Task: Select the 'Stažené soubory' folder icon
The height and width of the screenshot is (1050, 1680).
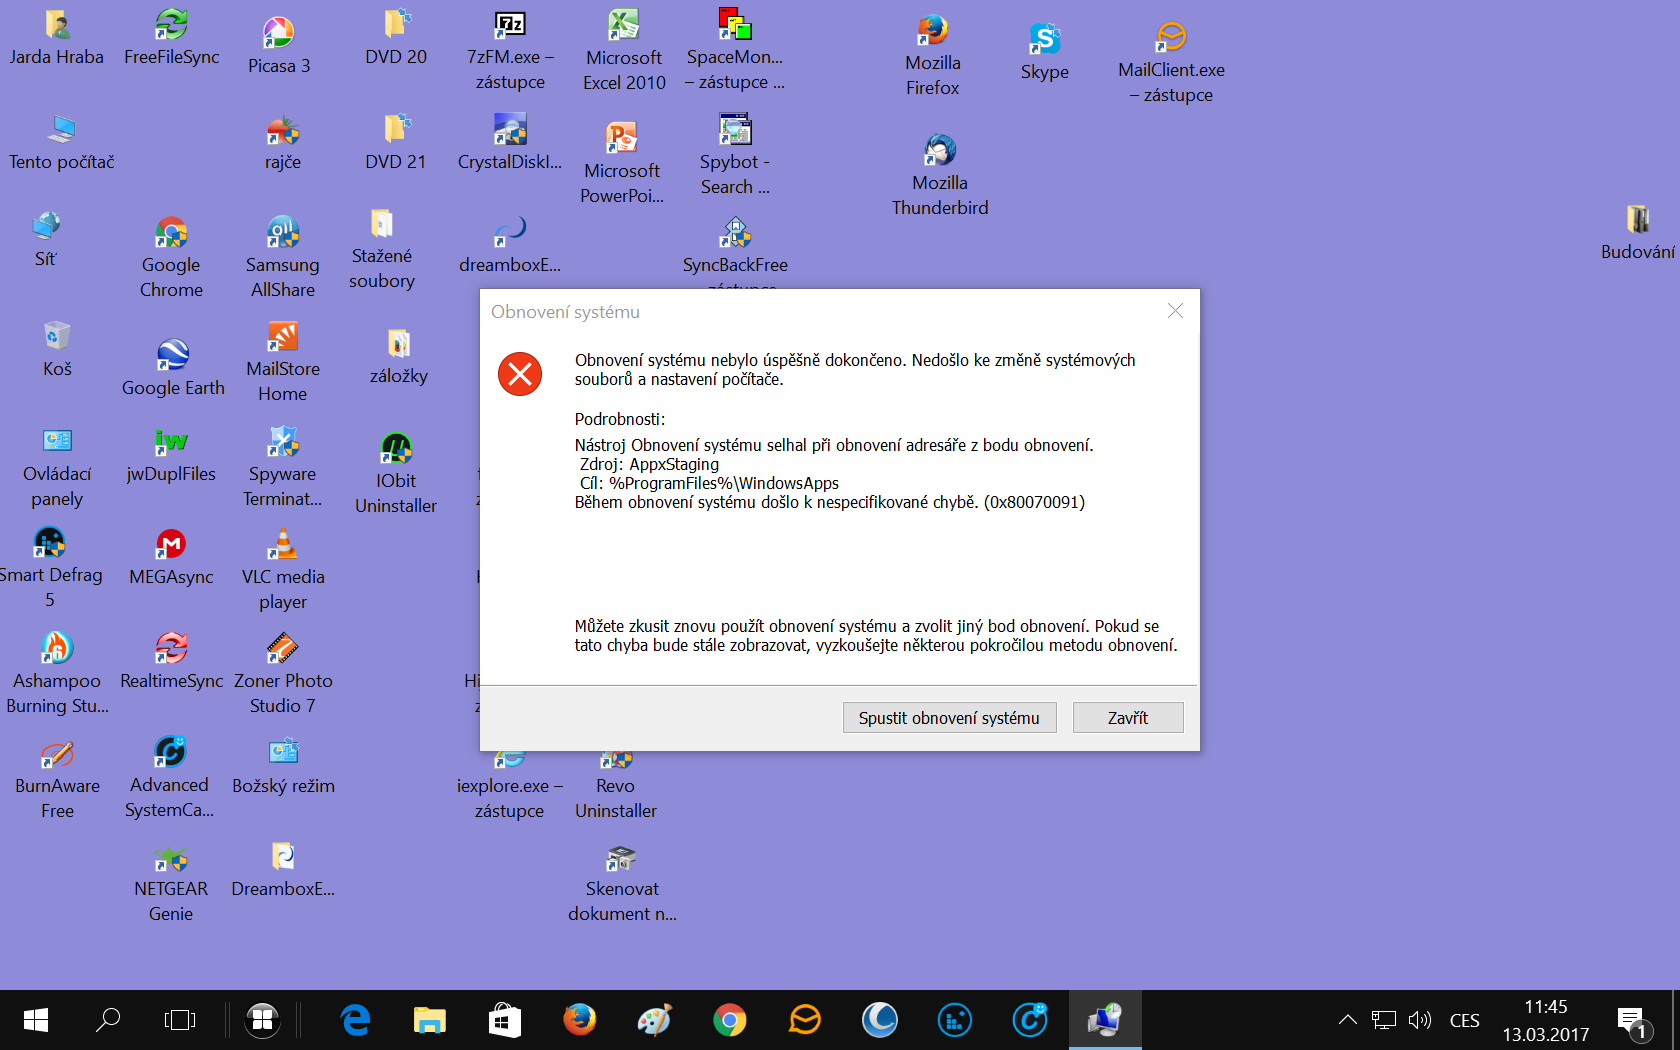Action: tap(382, 249)
